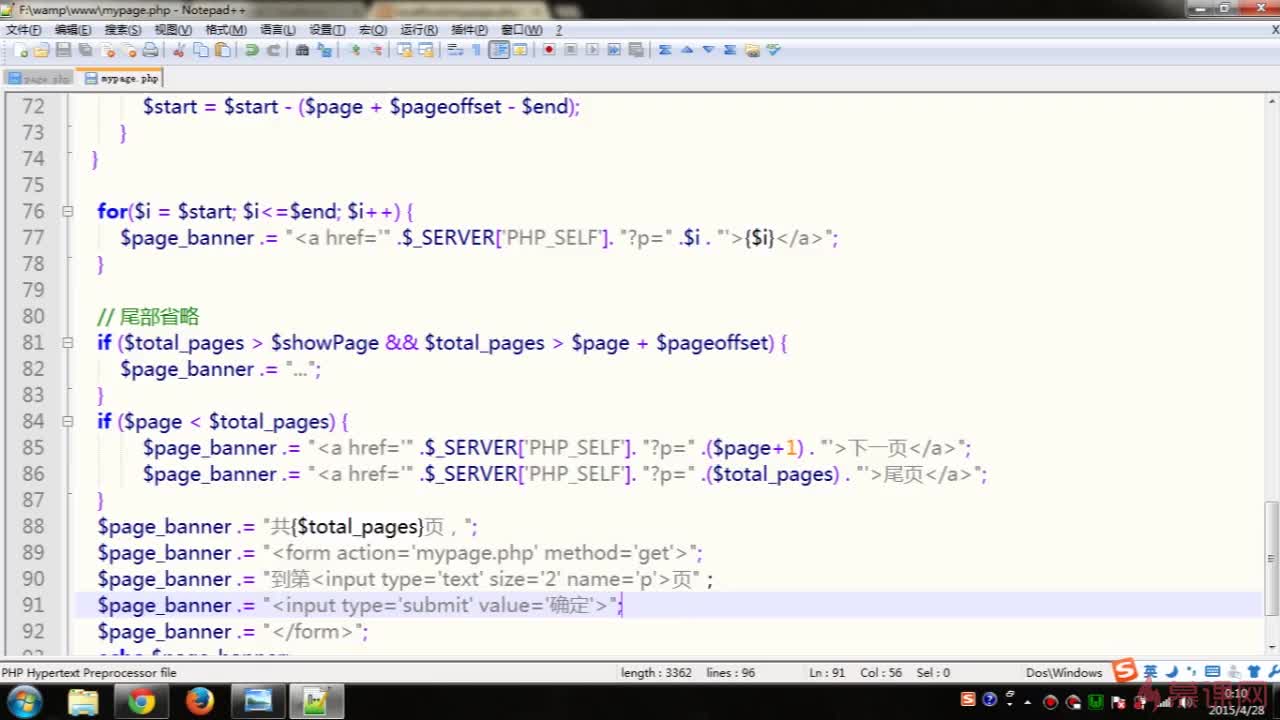Open the 编辑(E) menu
Screen dimensions: 1280x720
[73, 30]
